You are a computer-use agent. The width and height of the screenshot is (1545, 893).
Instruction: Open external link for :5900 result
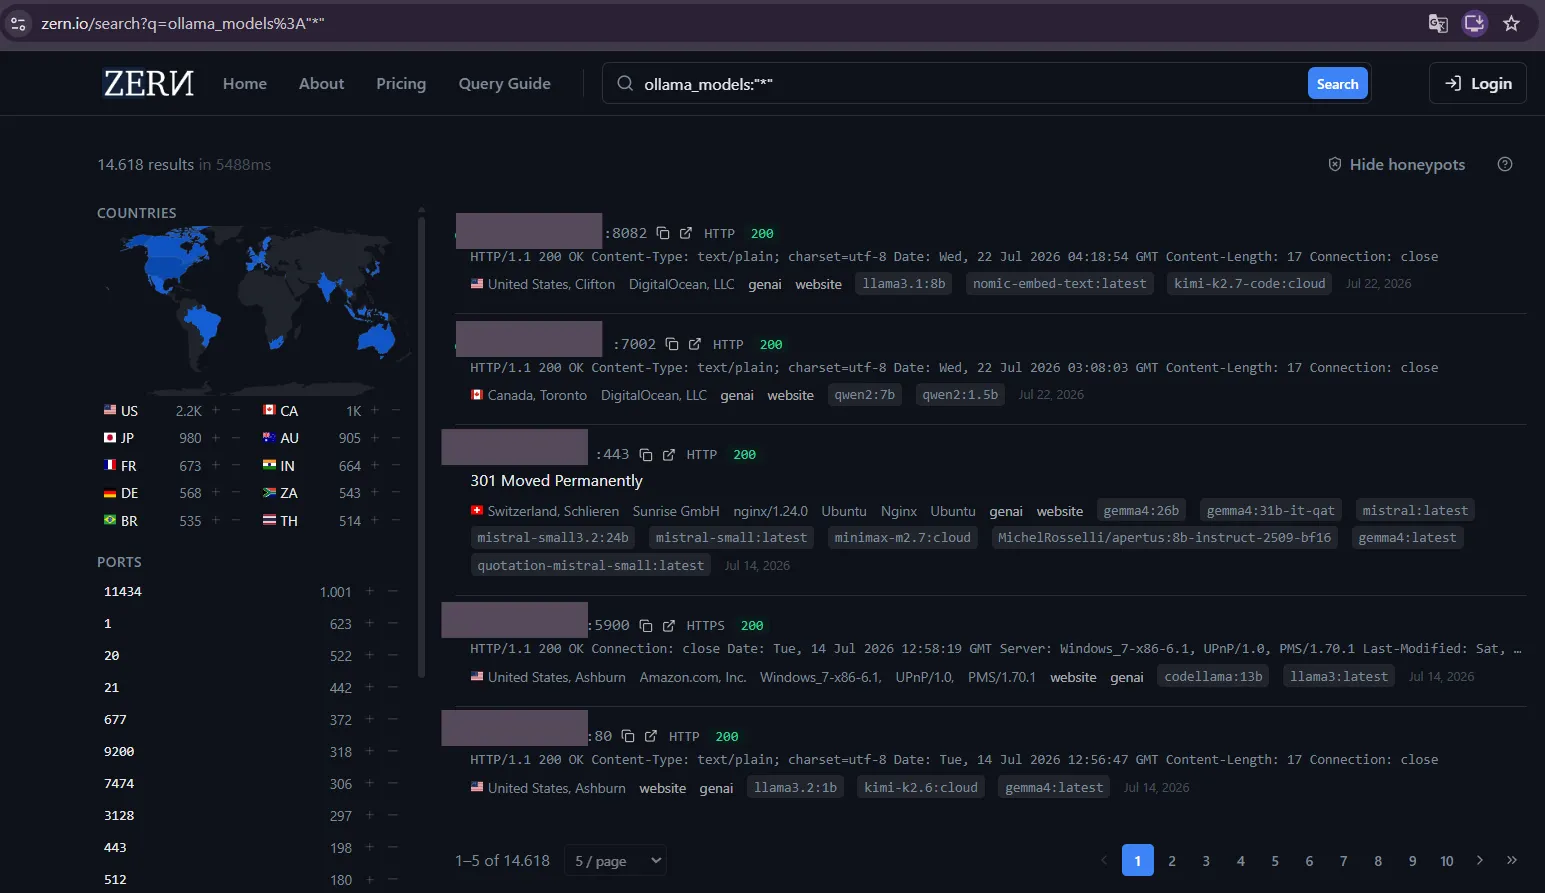pyautogui.click(x=669, y=626)
